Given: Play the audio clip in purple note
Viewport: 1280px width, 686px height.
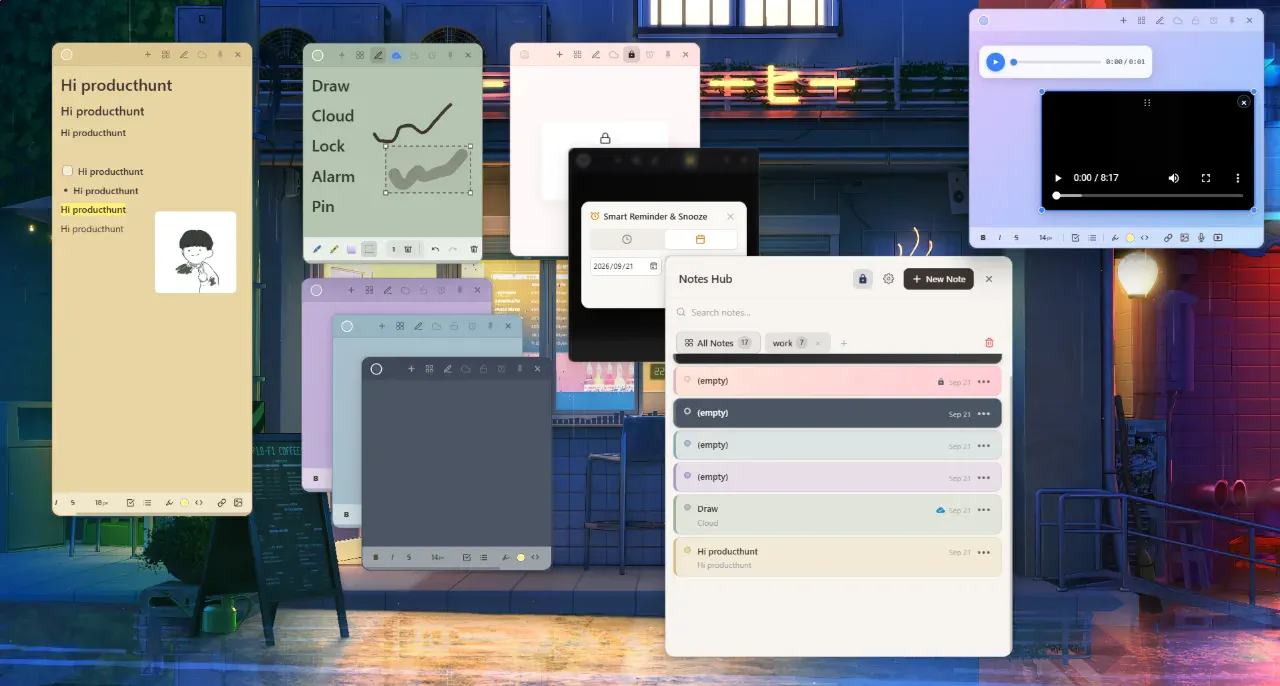Looking at the screenshot, I should pos(995,62).
